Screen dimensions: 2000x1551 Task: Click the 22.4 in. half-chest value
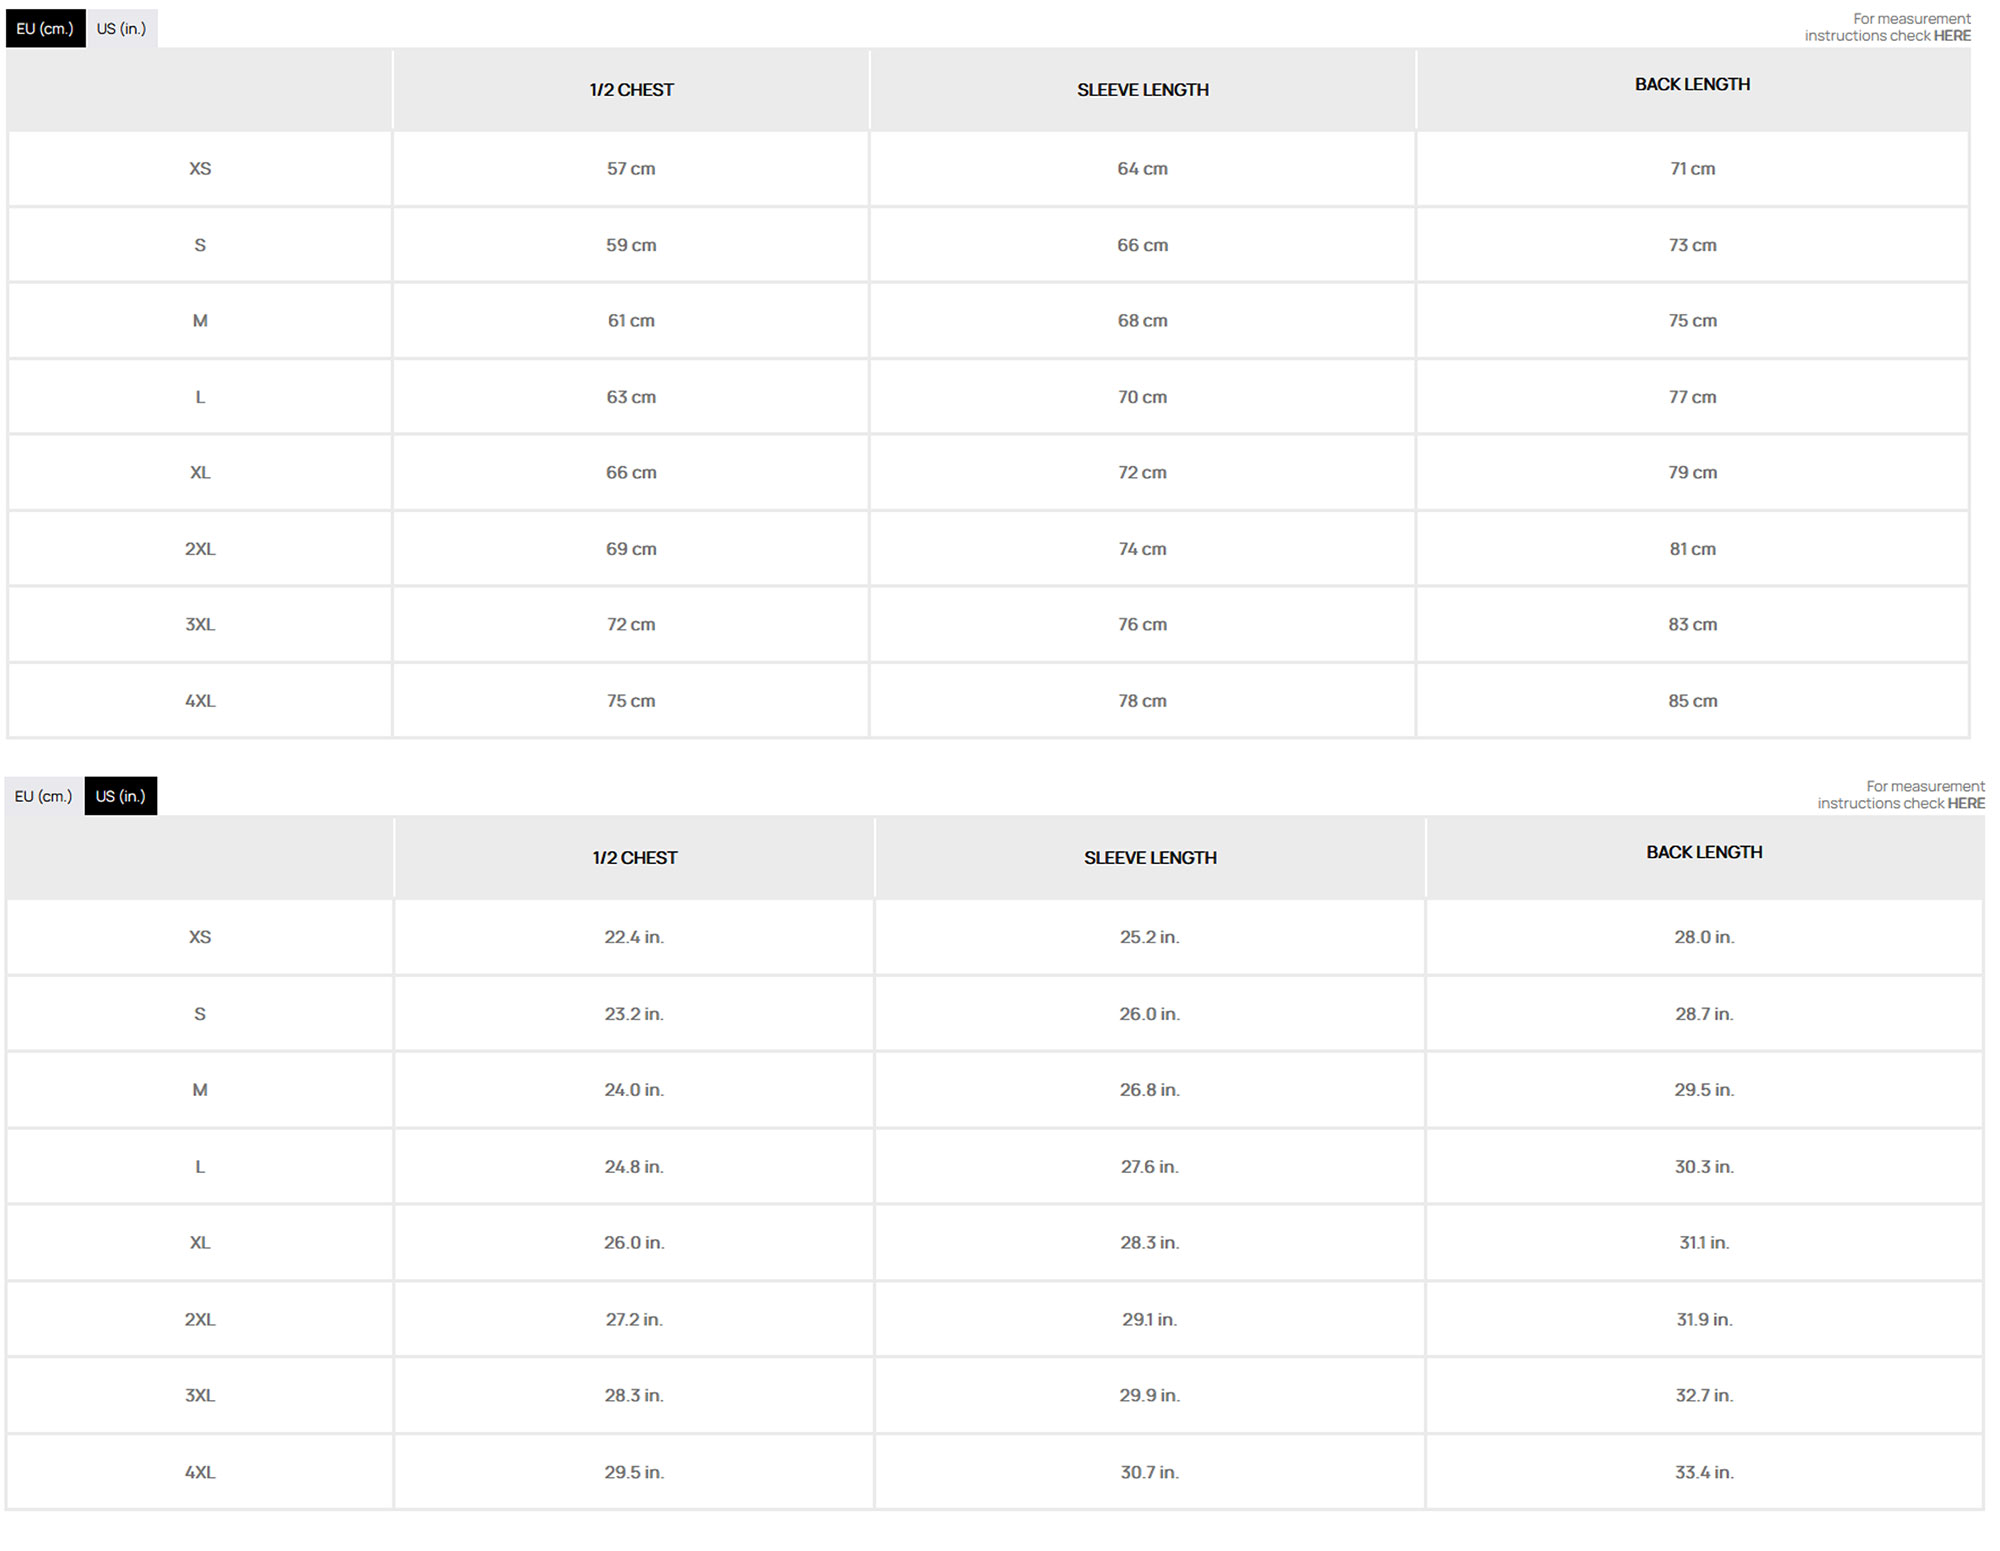pyautogui.click(x=634, y=937)
